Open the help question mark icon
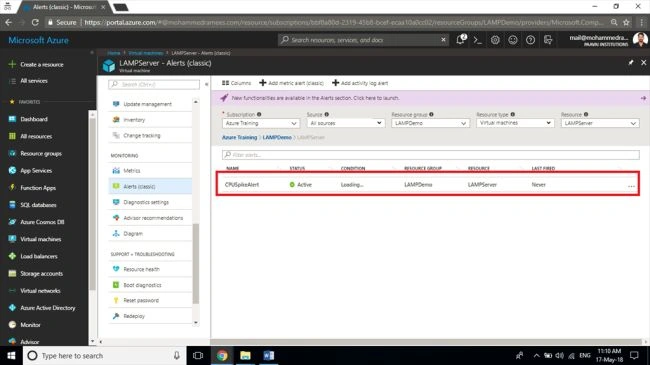 click(530, 40)
